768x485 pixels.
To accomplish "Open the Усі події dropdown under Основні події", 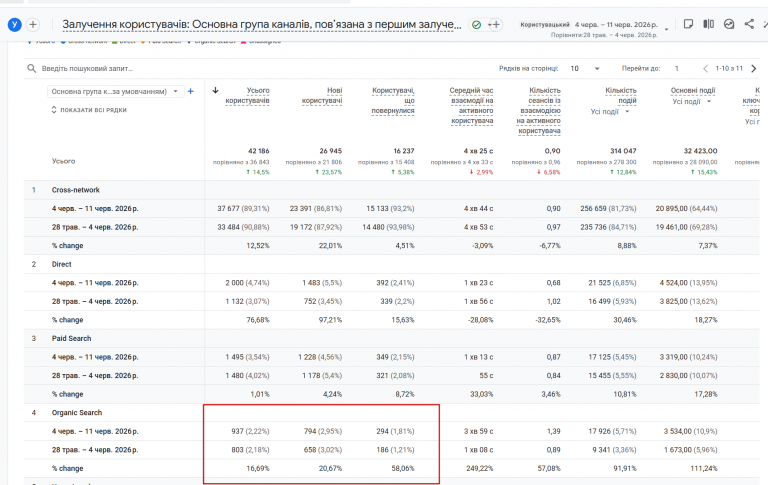I will tap(691, 101).
